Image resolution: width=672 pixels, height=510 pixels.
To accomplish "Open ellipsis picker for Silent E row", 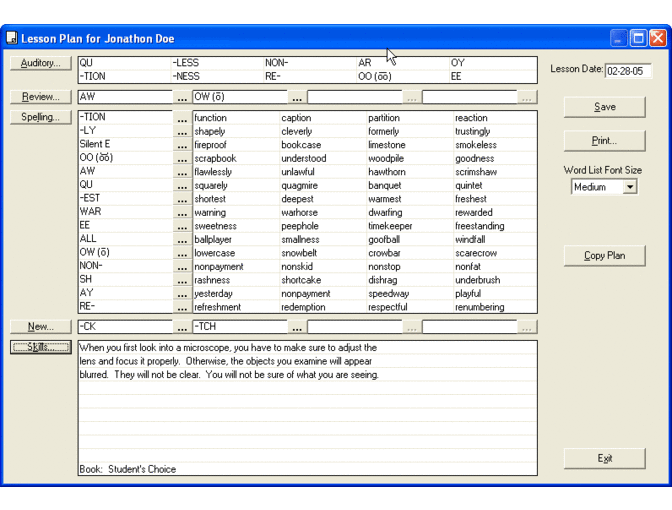I will point(182,145).
